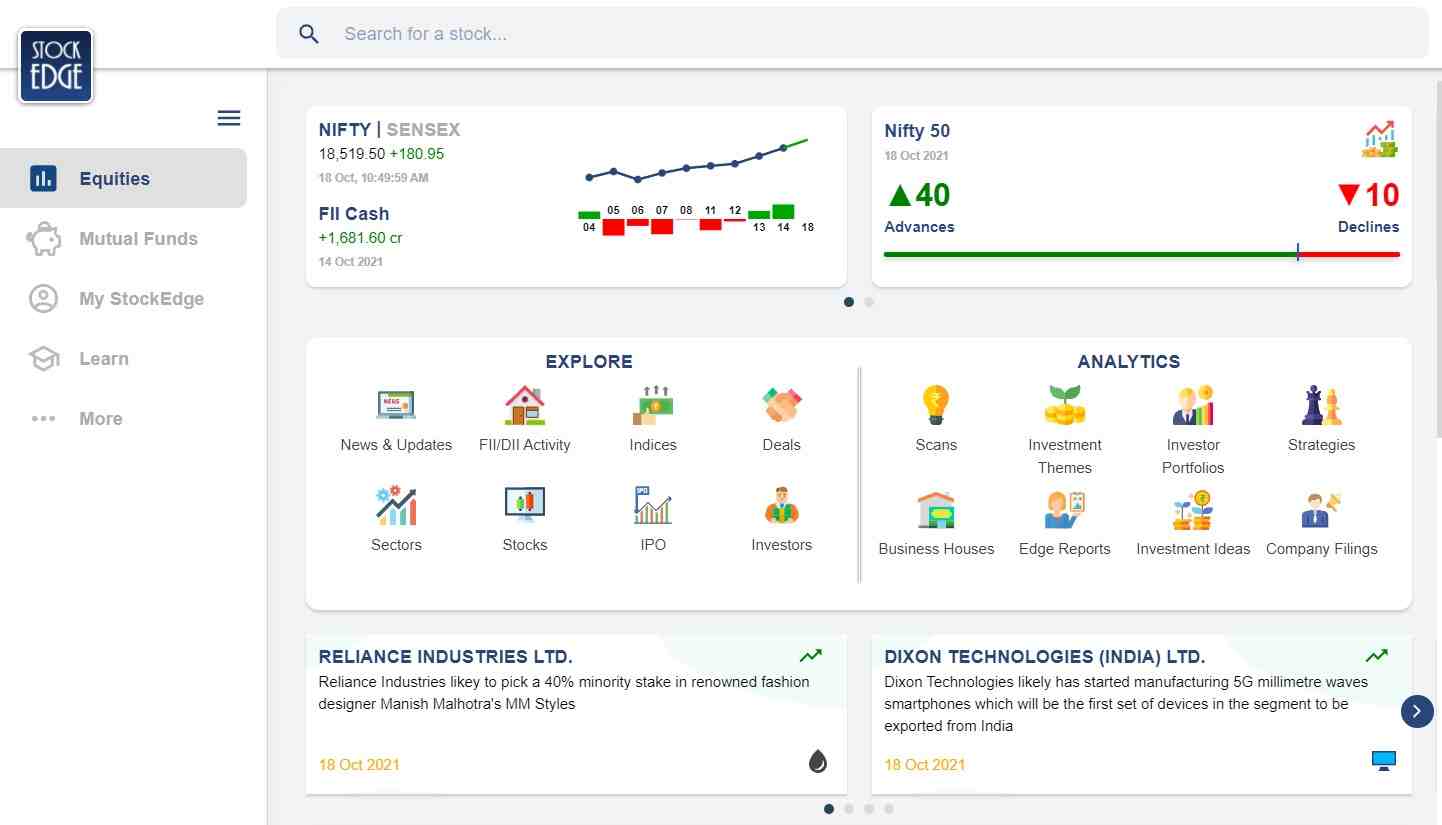Click FII cash value +1,681.60 cr
Image resolution: width=1442 pixels, height=825 pixels.
tap(361, 238)
